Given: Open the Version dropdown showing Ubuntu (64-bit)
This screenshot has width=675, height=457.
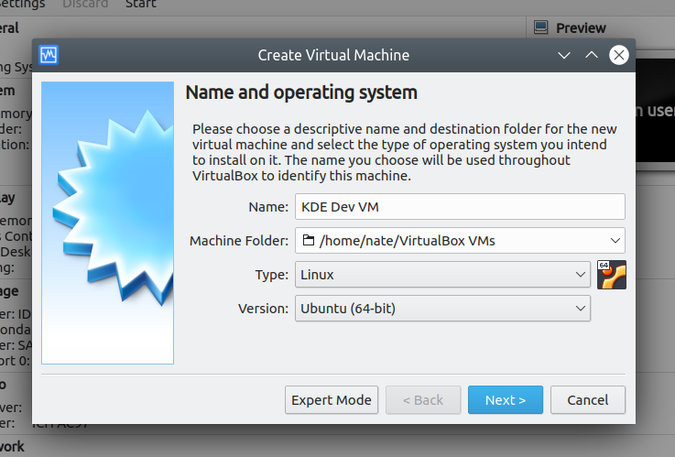Looking at the screenshot, I should (x=442, y=309).
